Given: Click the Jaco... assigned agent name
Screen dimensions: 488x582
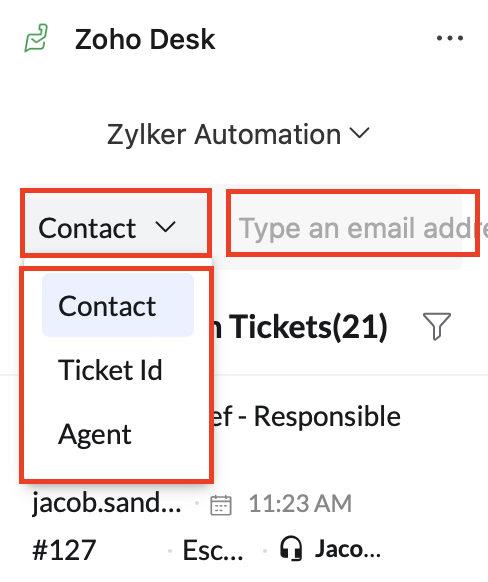Looking at the screenshot, I should [x=348, y=549].
